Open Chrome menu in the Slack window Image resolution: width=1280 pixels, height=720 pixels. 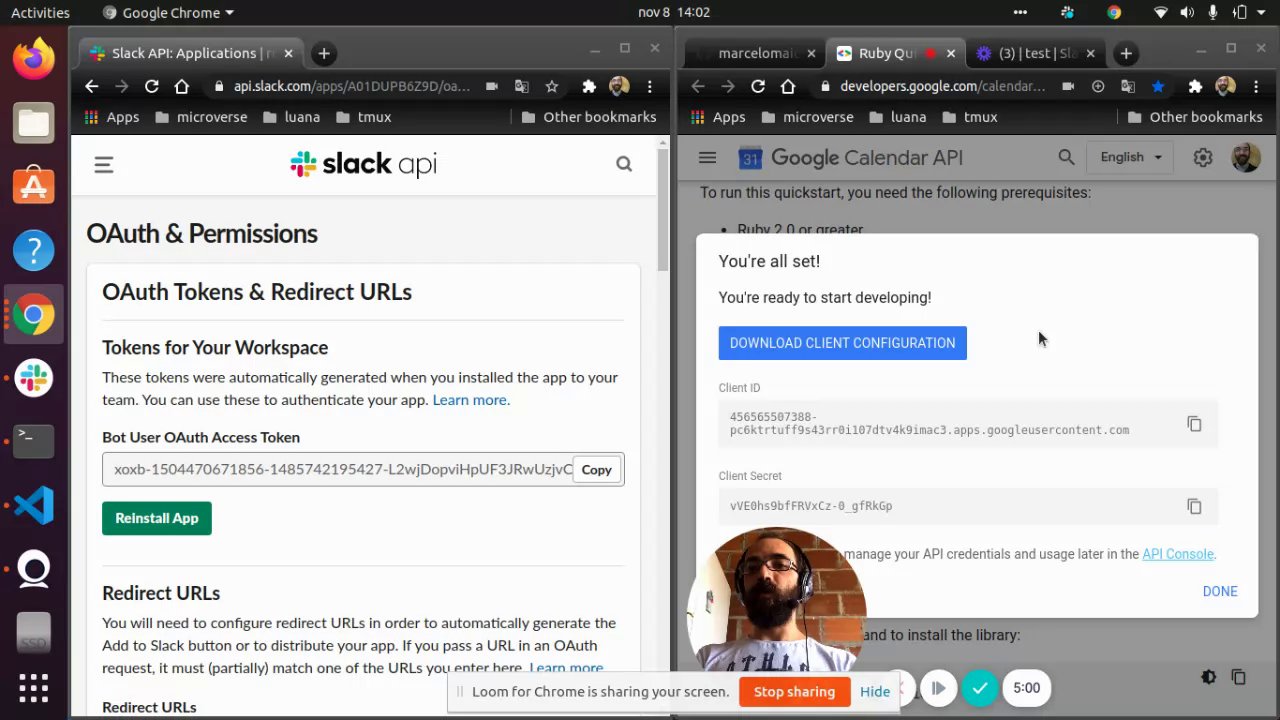coord(650,86)
